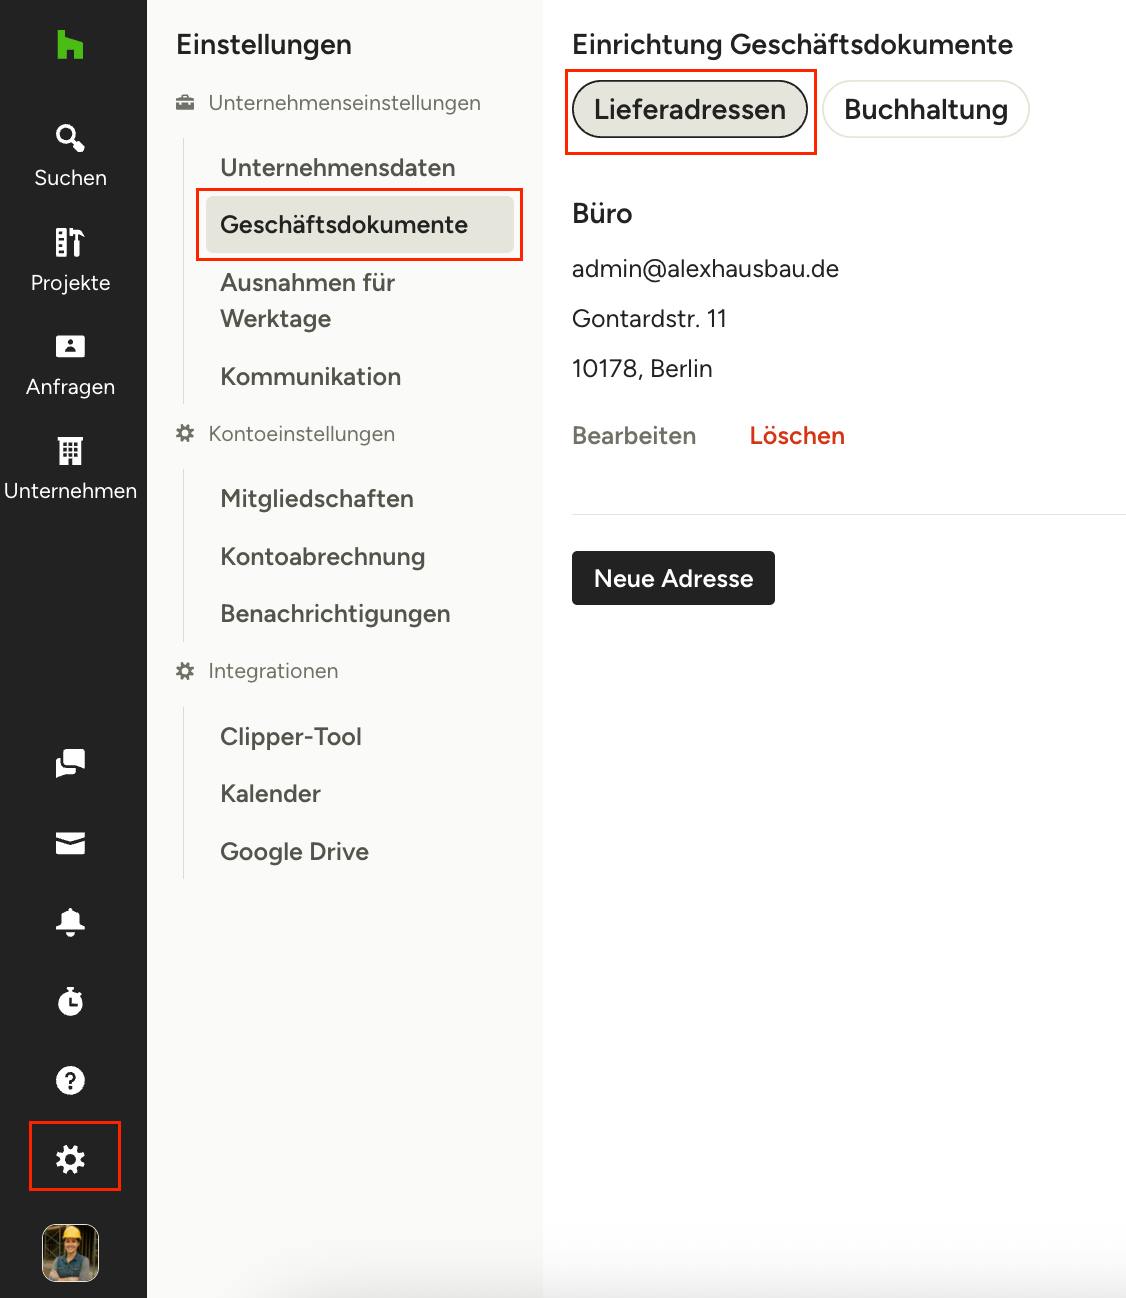Click Bearbeiten for the Büro address

[634, 436]
